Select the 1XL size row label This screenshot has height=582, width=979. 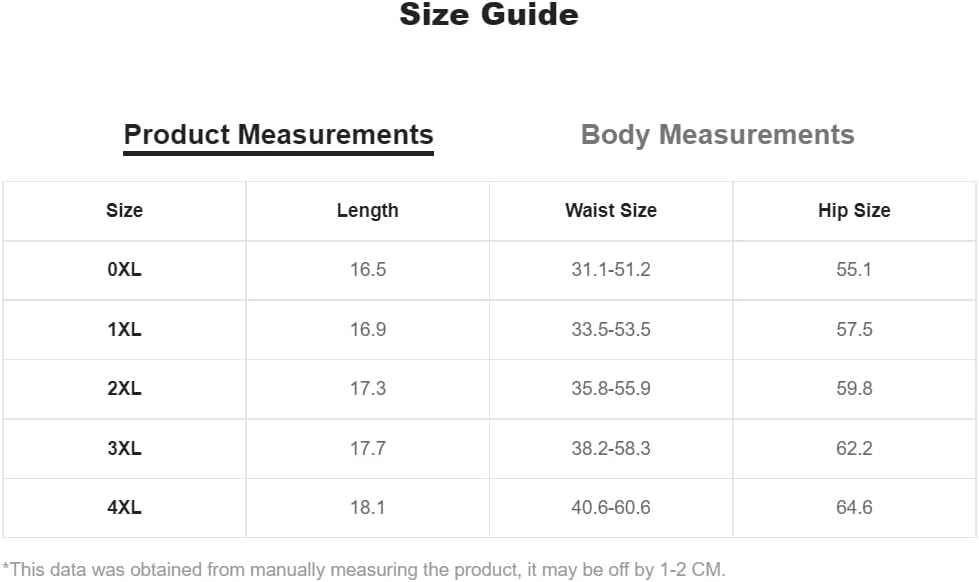(x=124, y=329)
